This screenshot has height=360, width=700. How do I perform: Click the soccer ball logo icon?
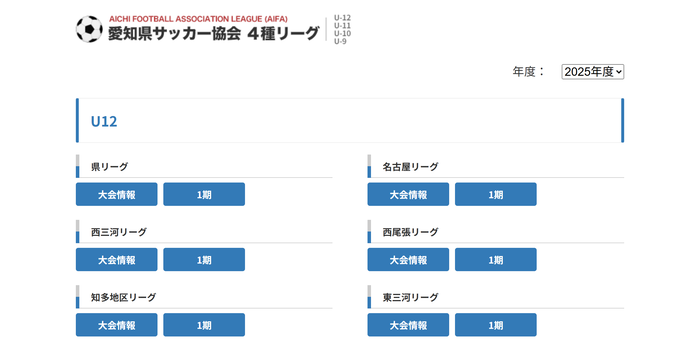(x=89, y=29)
